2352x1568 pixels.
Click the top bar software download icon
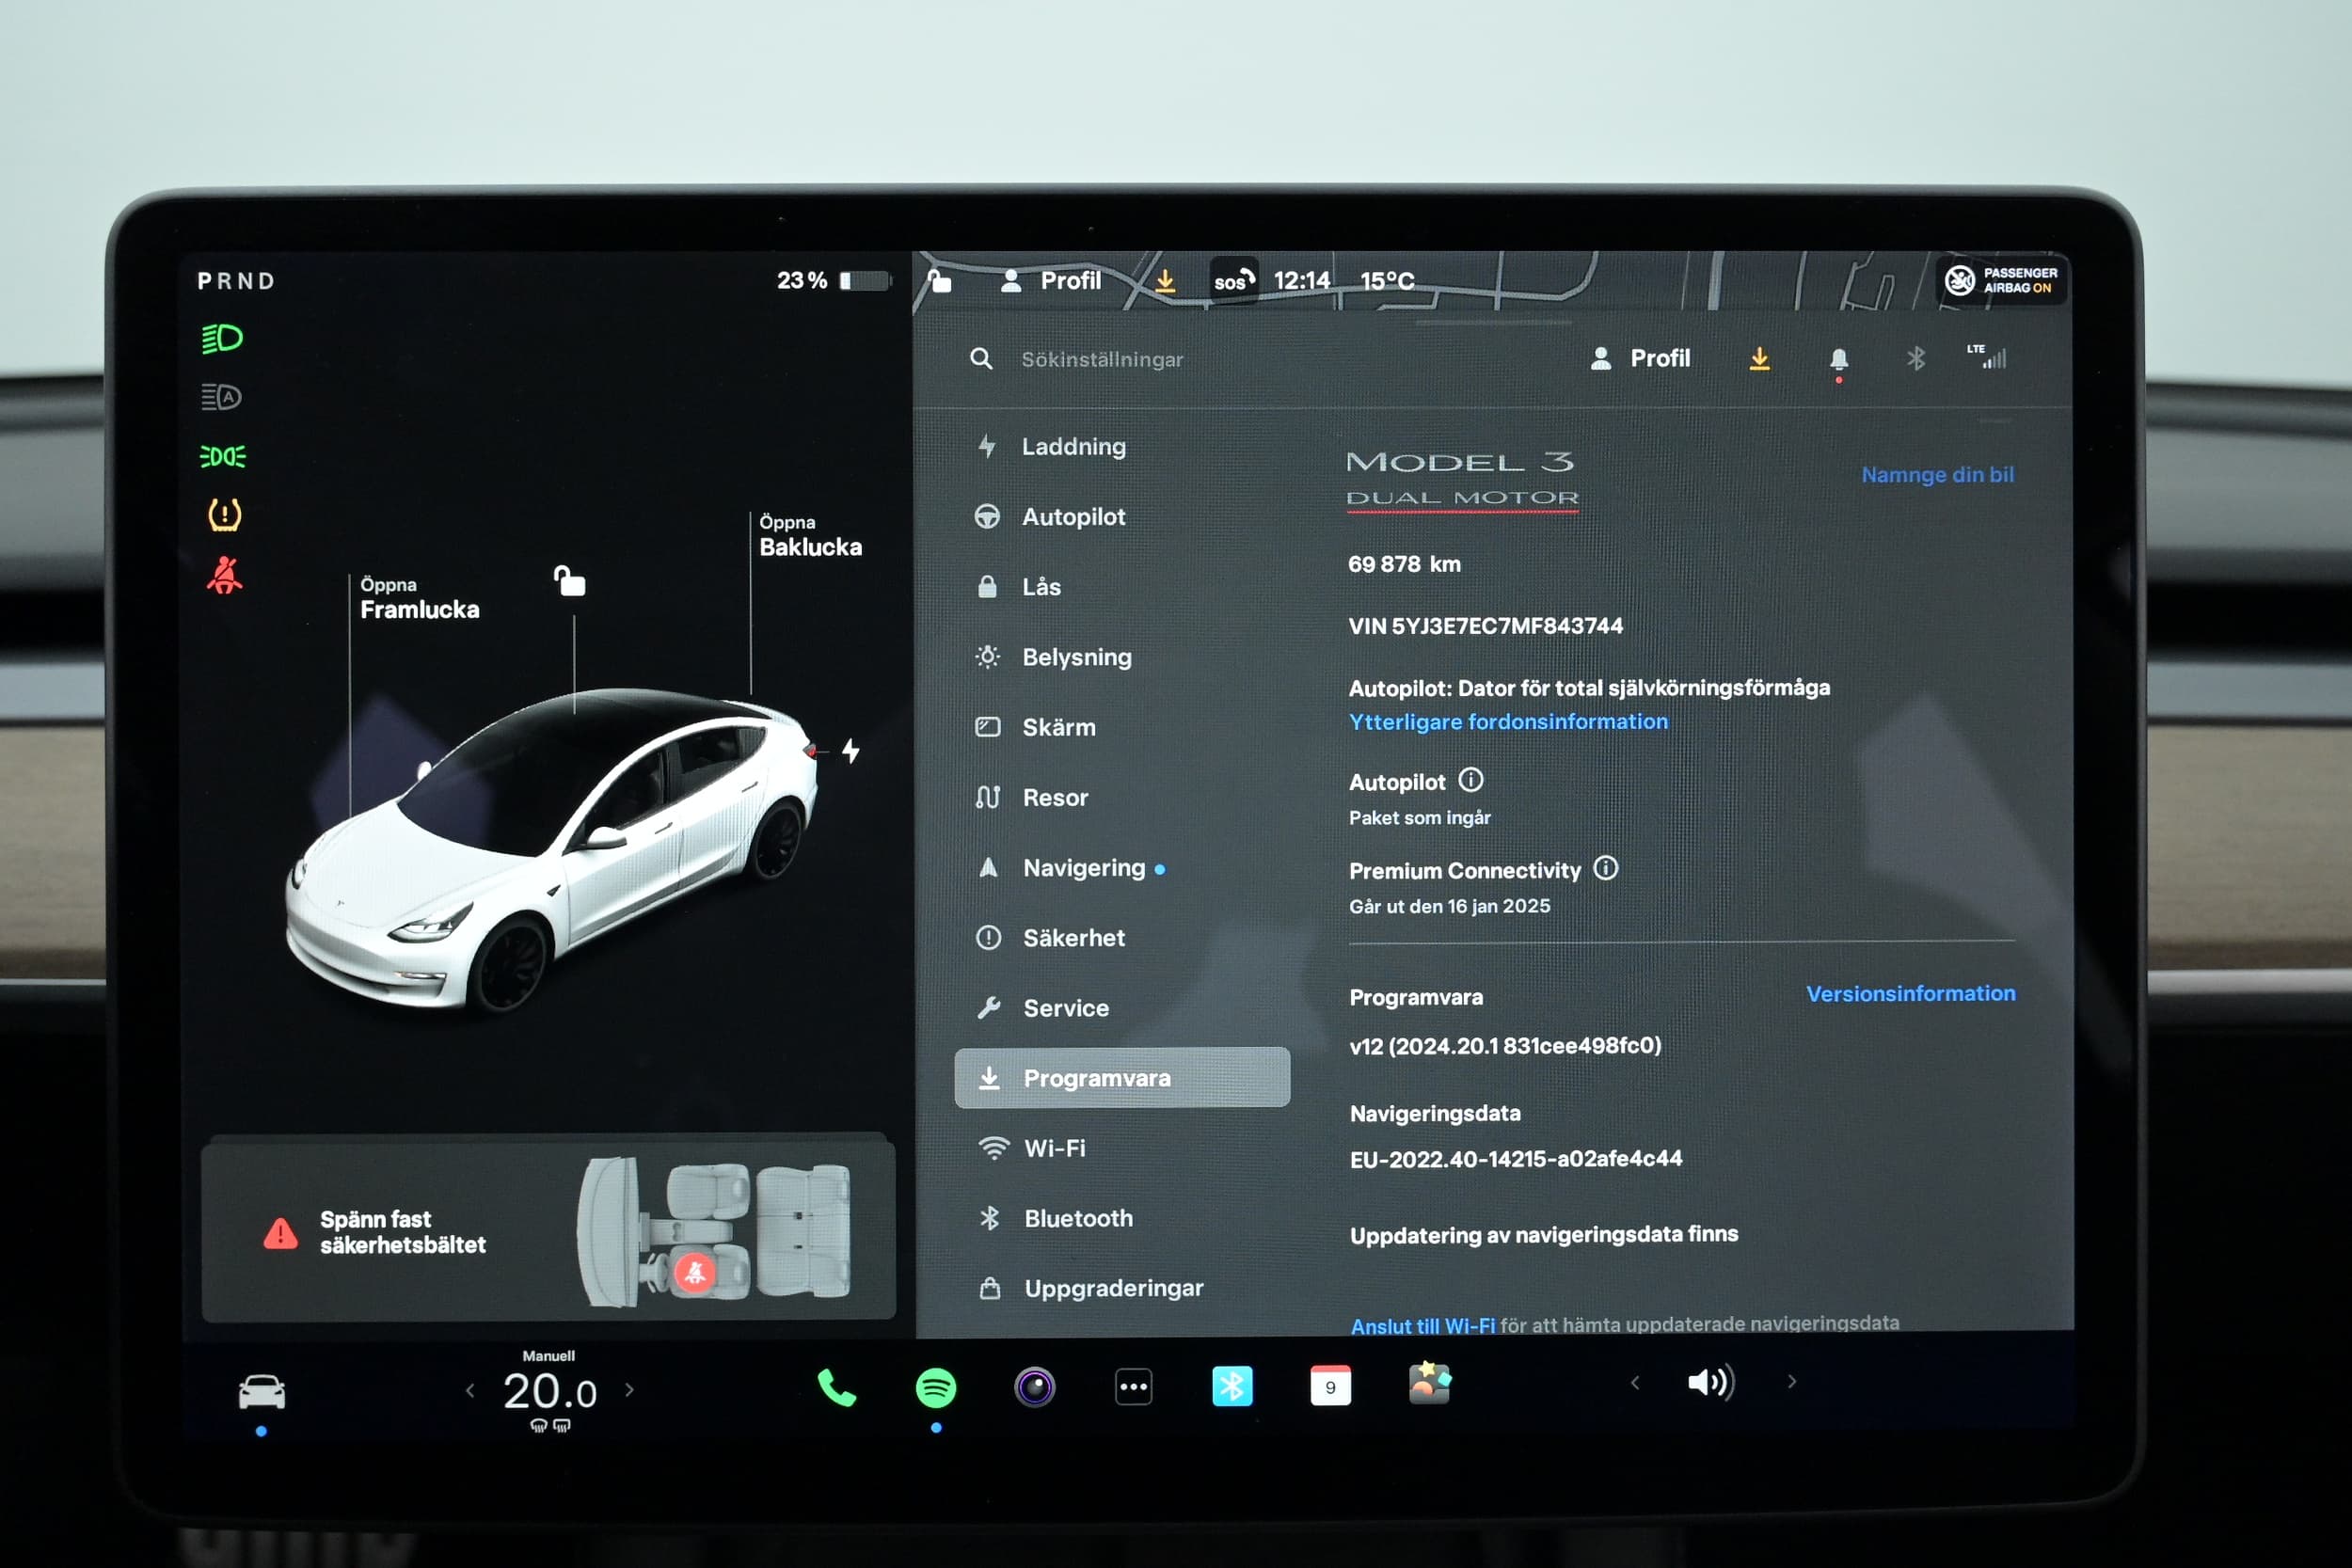click(1164, 280)
